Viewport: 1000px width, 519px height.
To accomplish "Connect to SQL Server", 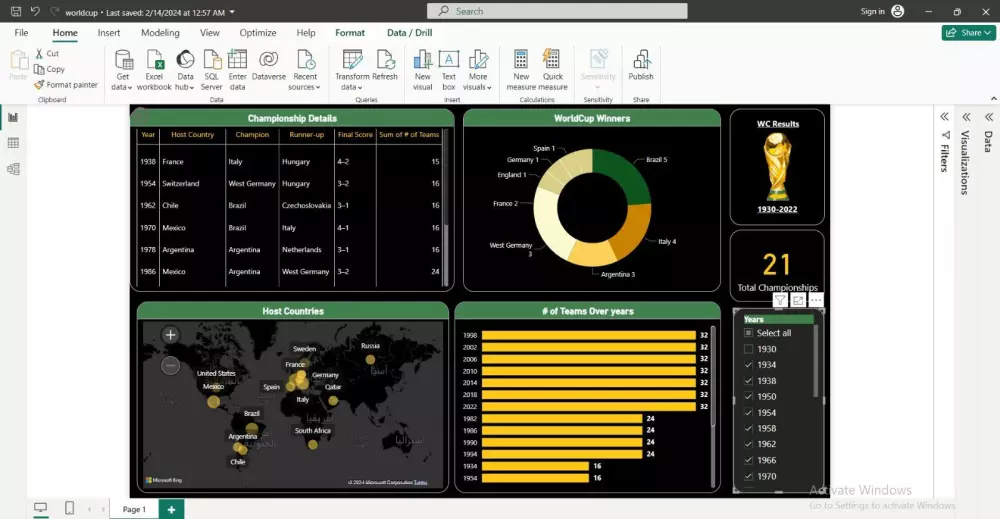I will point(212,70).
